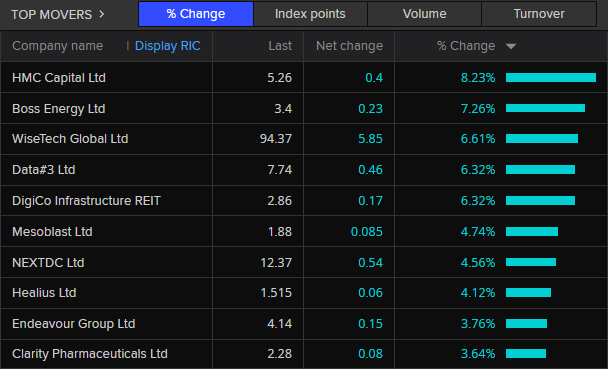Click the 4.12% change value
Image resolution: width=608 pixels, height=369 pixels.
point(478,293)
